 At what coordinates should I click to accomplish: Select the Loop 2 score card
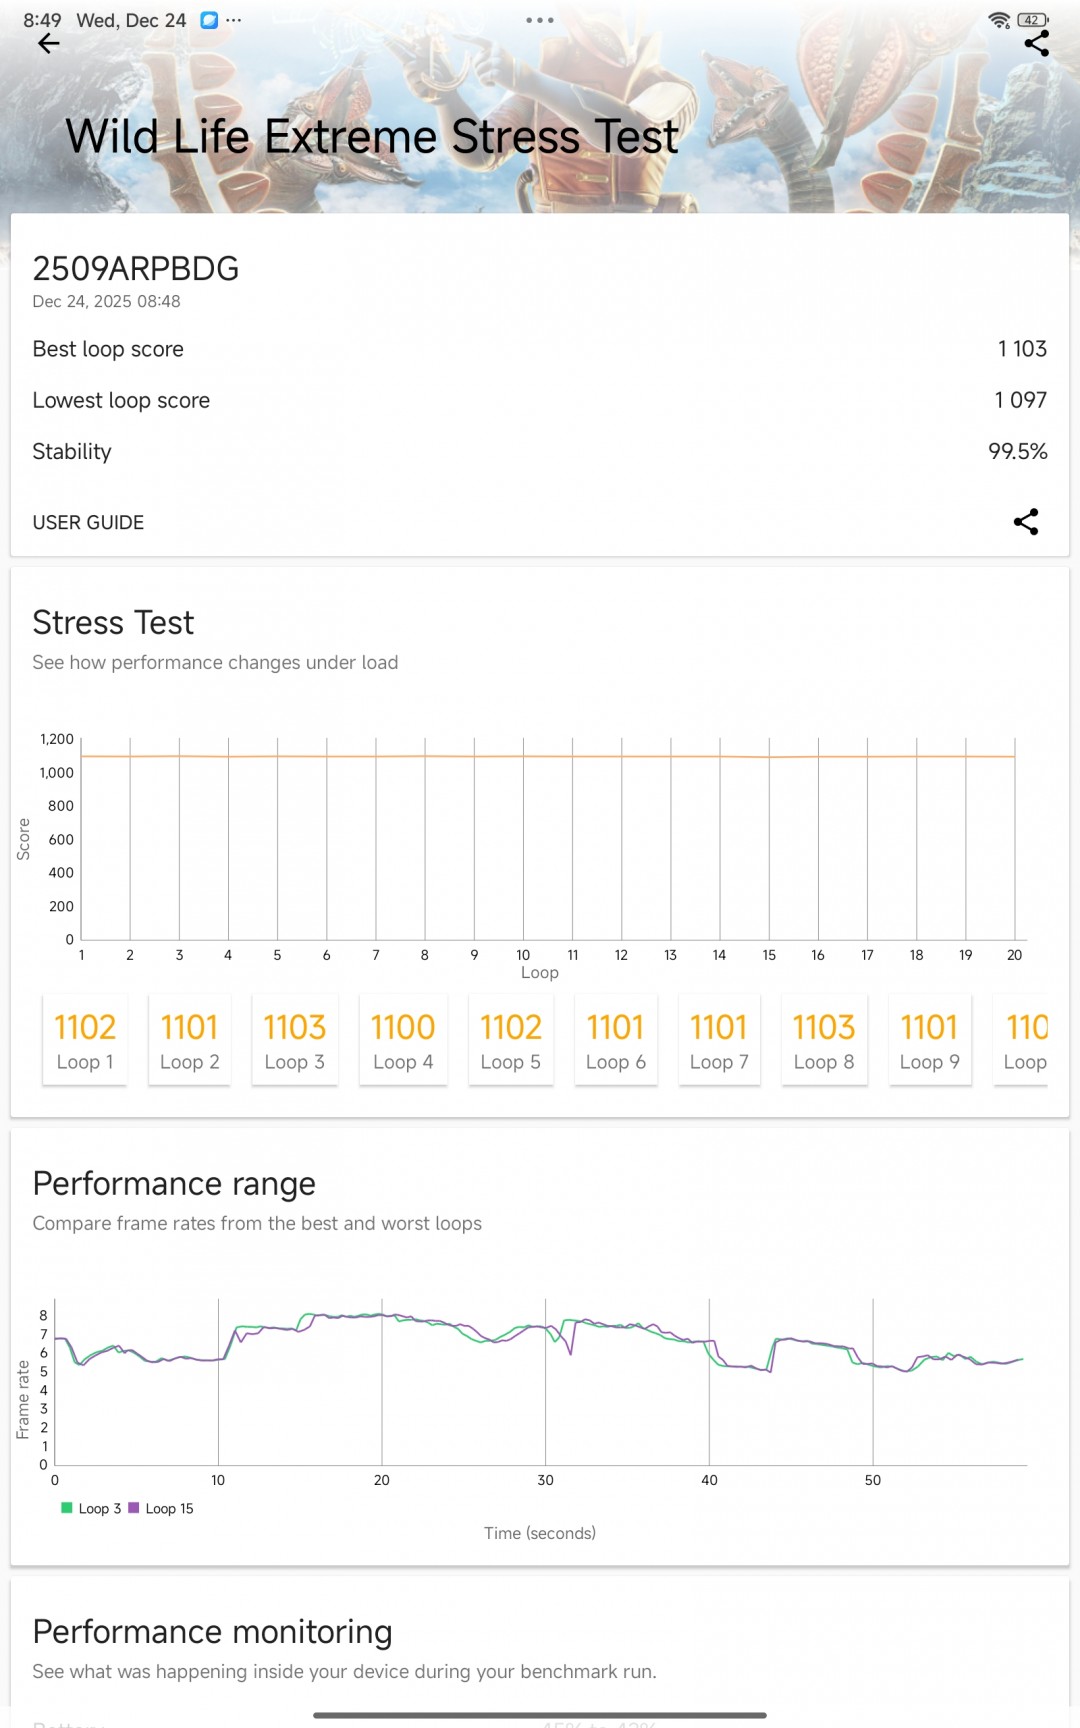click(x=190, y=1040)
